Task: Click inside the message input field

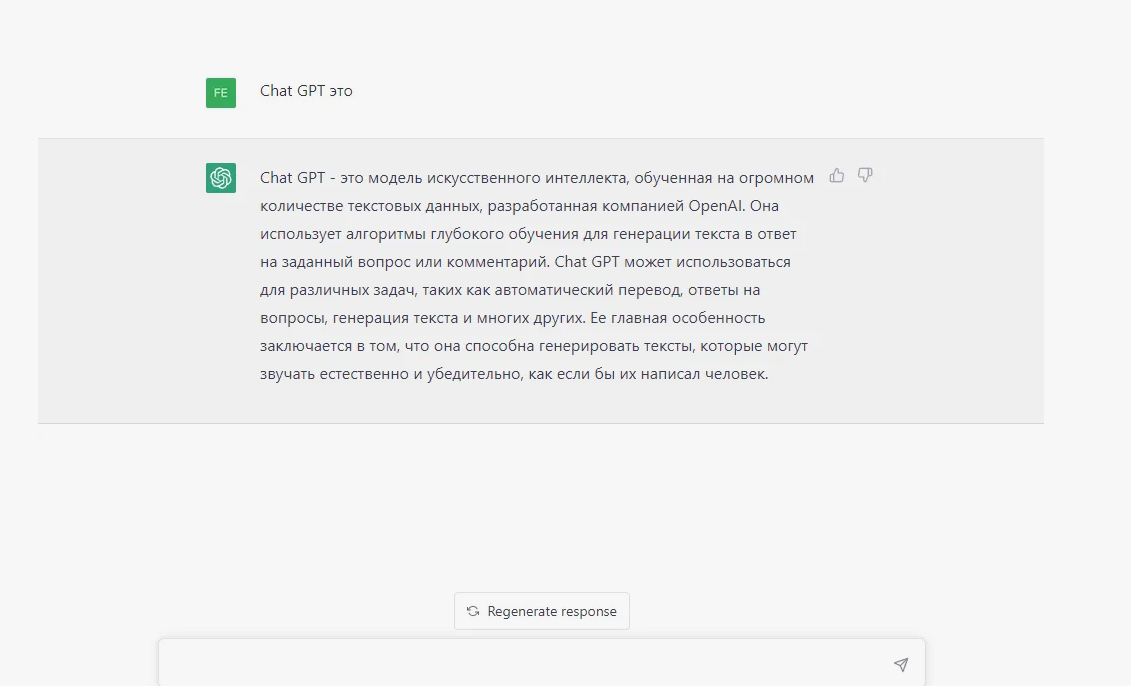Action: click(542, 663)
